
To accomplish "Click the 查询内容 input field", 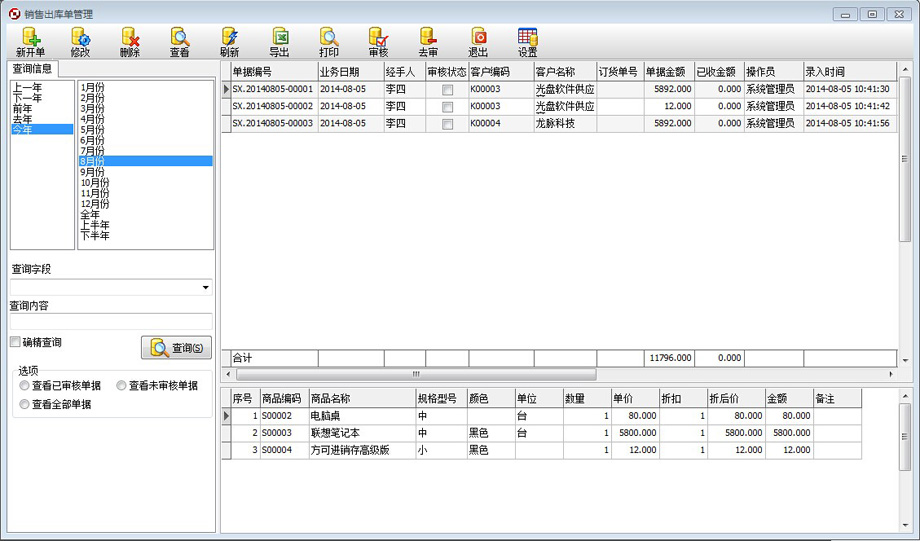I will point(110,322).
